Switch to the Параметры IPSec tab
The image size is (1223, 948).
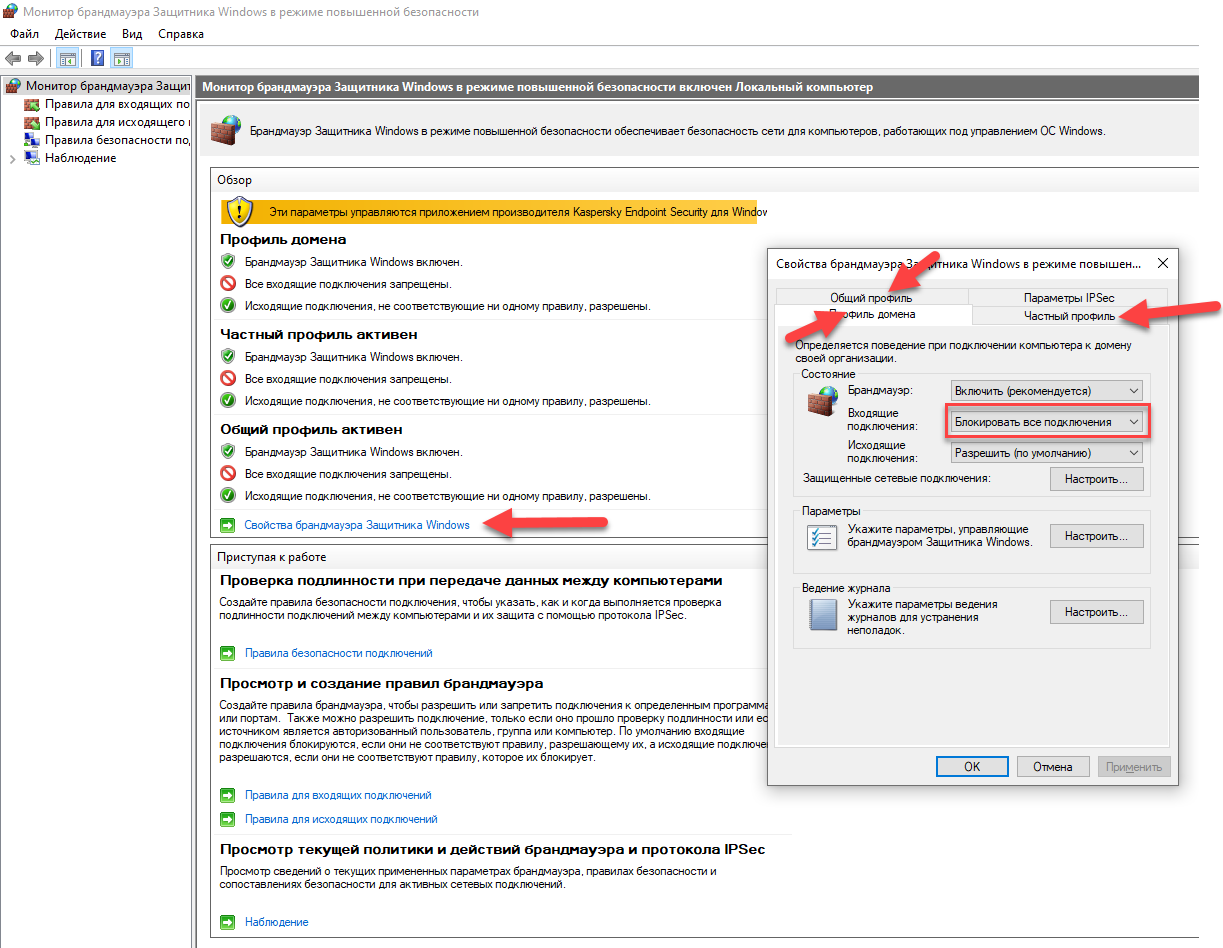(x=1069, y=298)
